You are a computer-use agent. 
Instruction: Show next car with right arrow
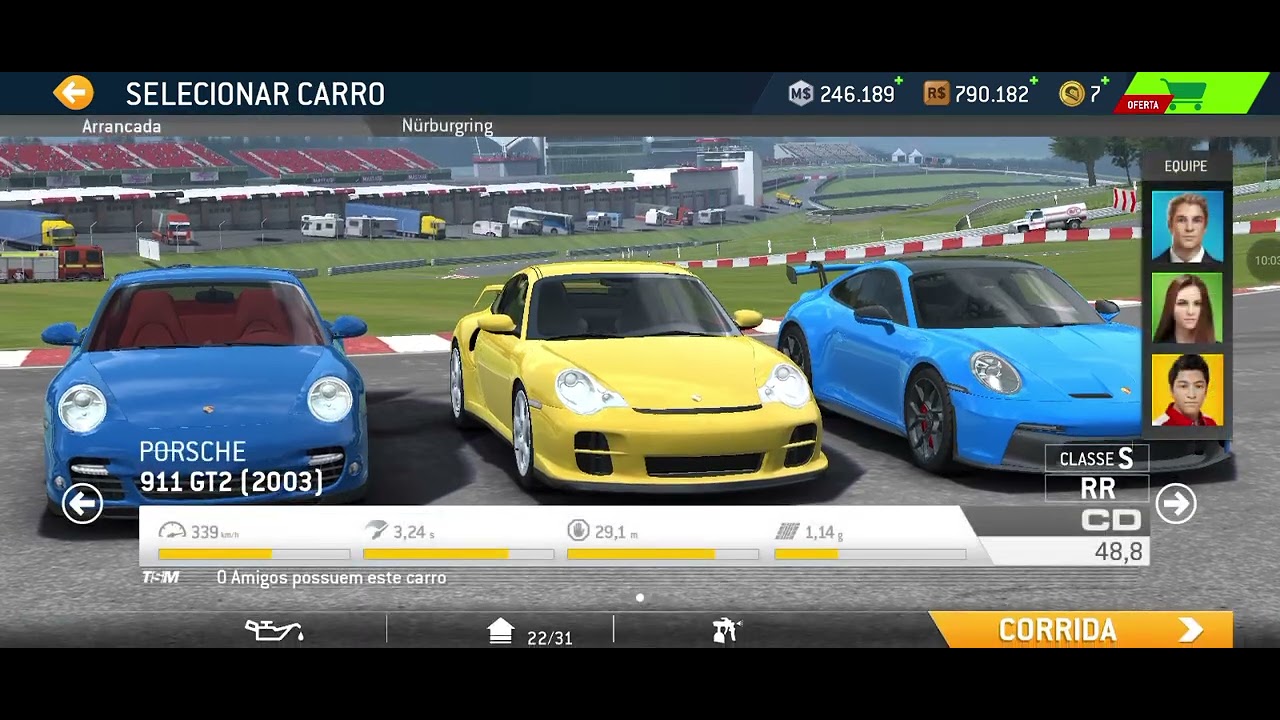click(1176, 504)
